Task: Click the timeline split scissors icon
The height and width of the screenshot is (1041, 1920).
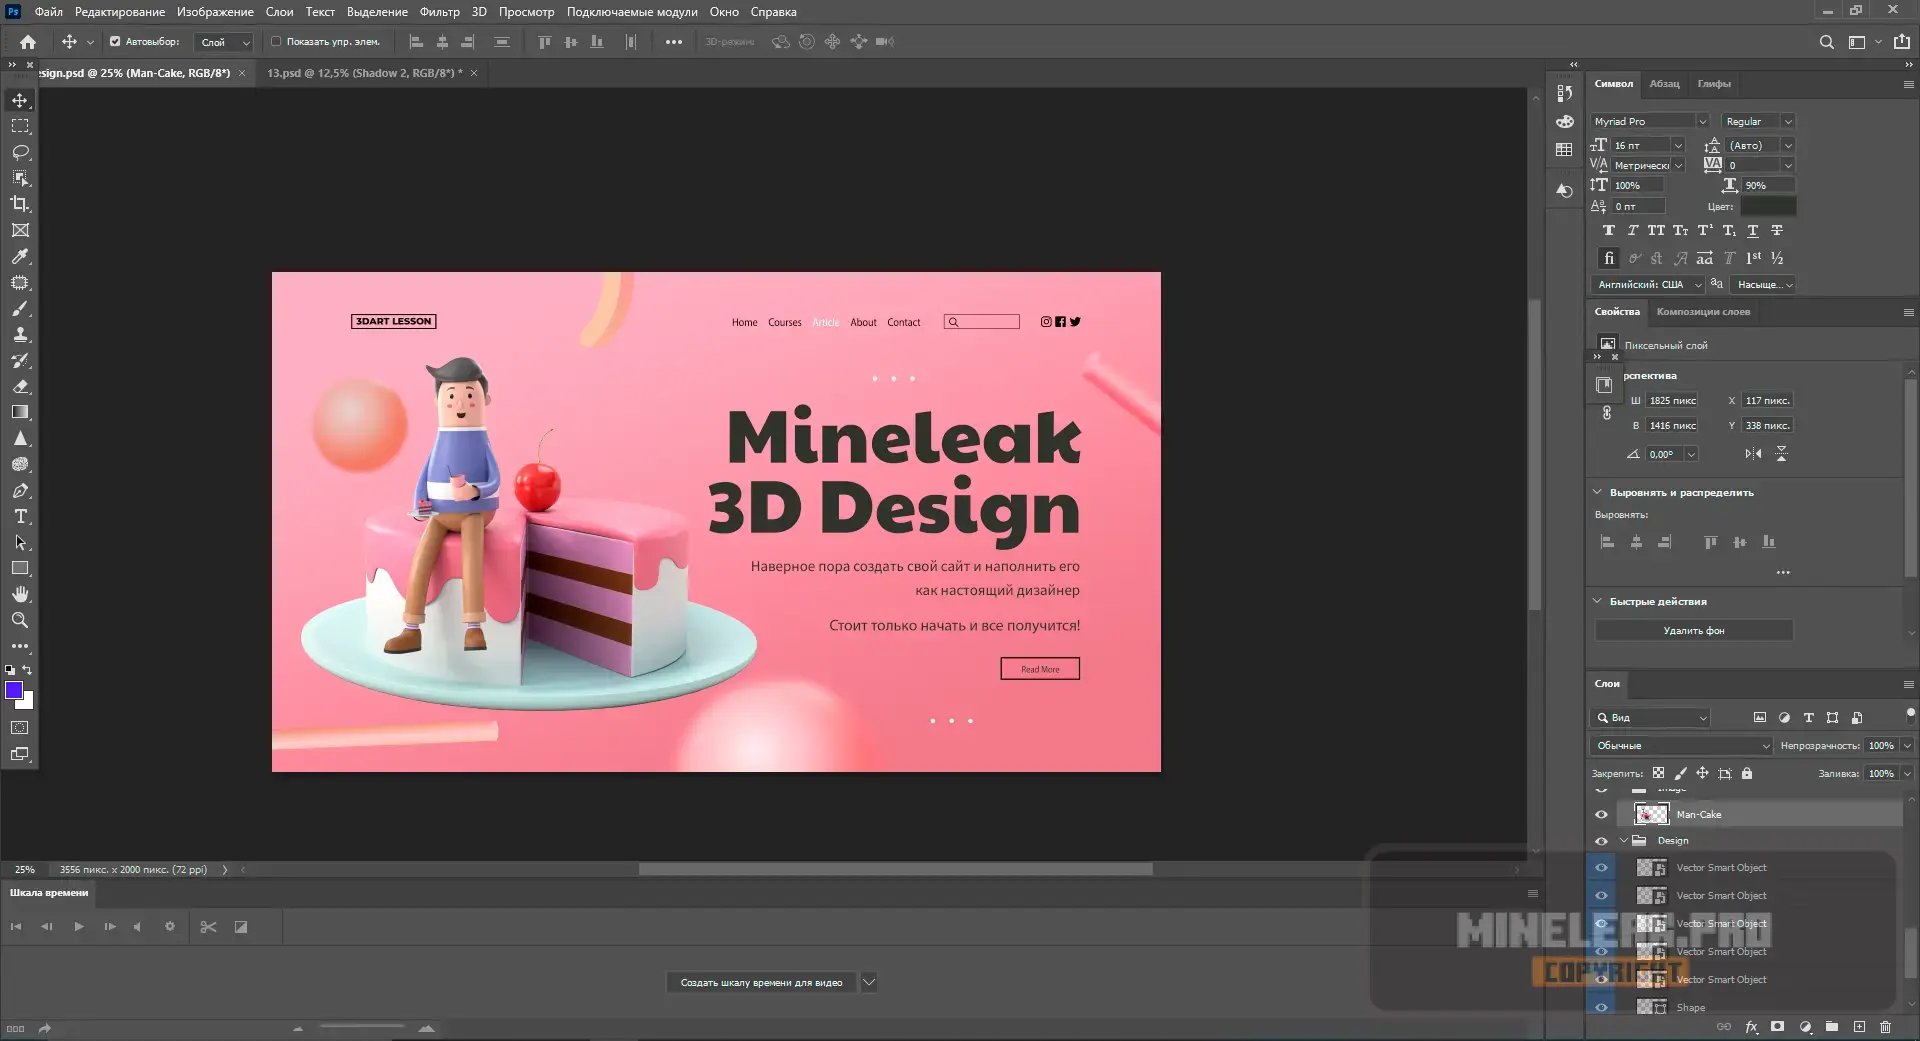Action: click(208, 927)
